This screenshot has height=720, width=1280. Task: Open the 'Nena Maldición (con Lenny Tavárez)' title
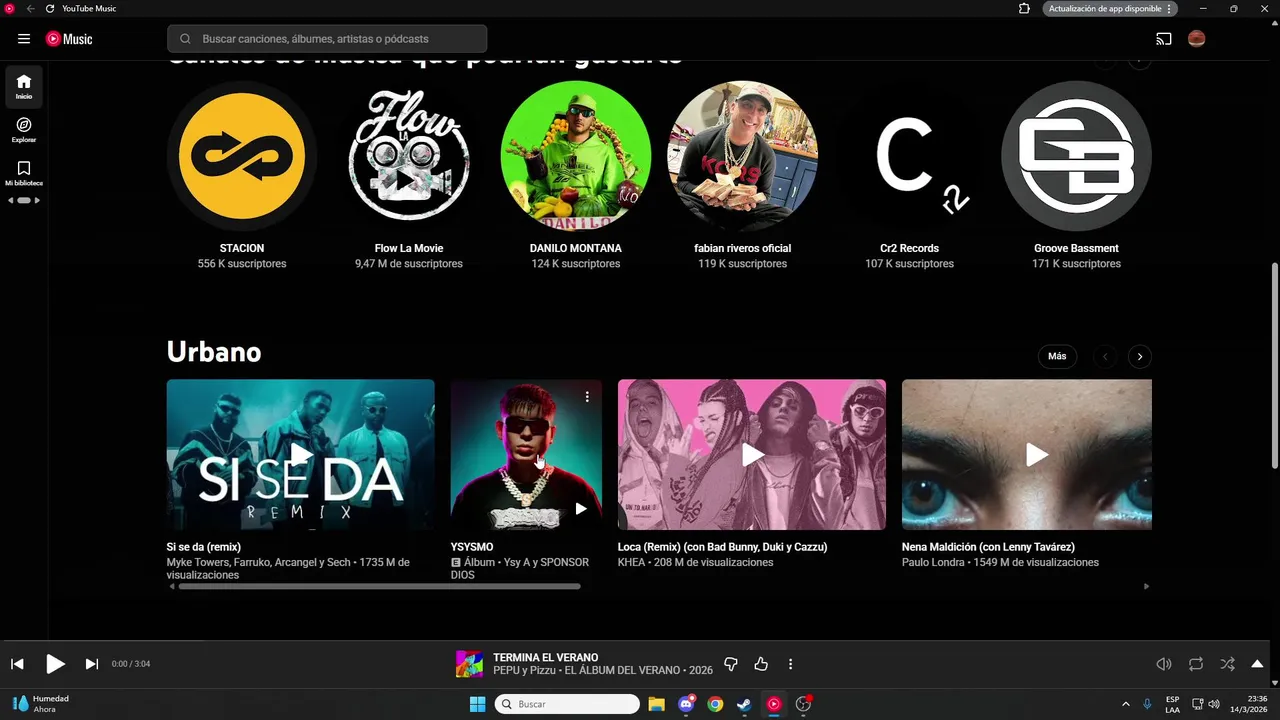[x=988, y=547]
